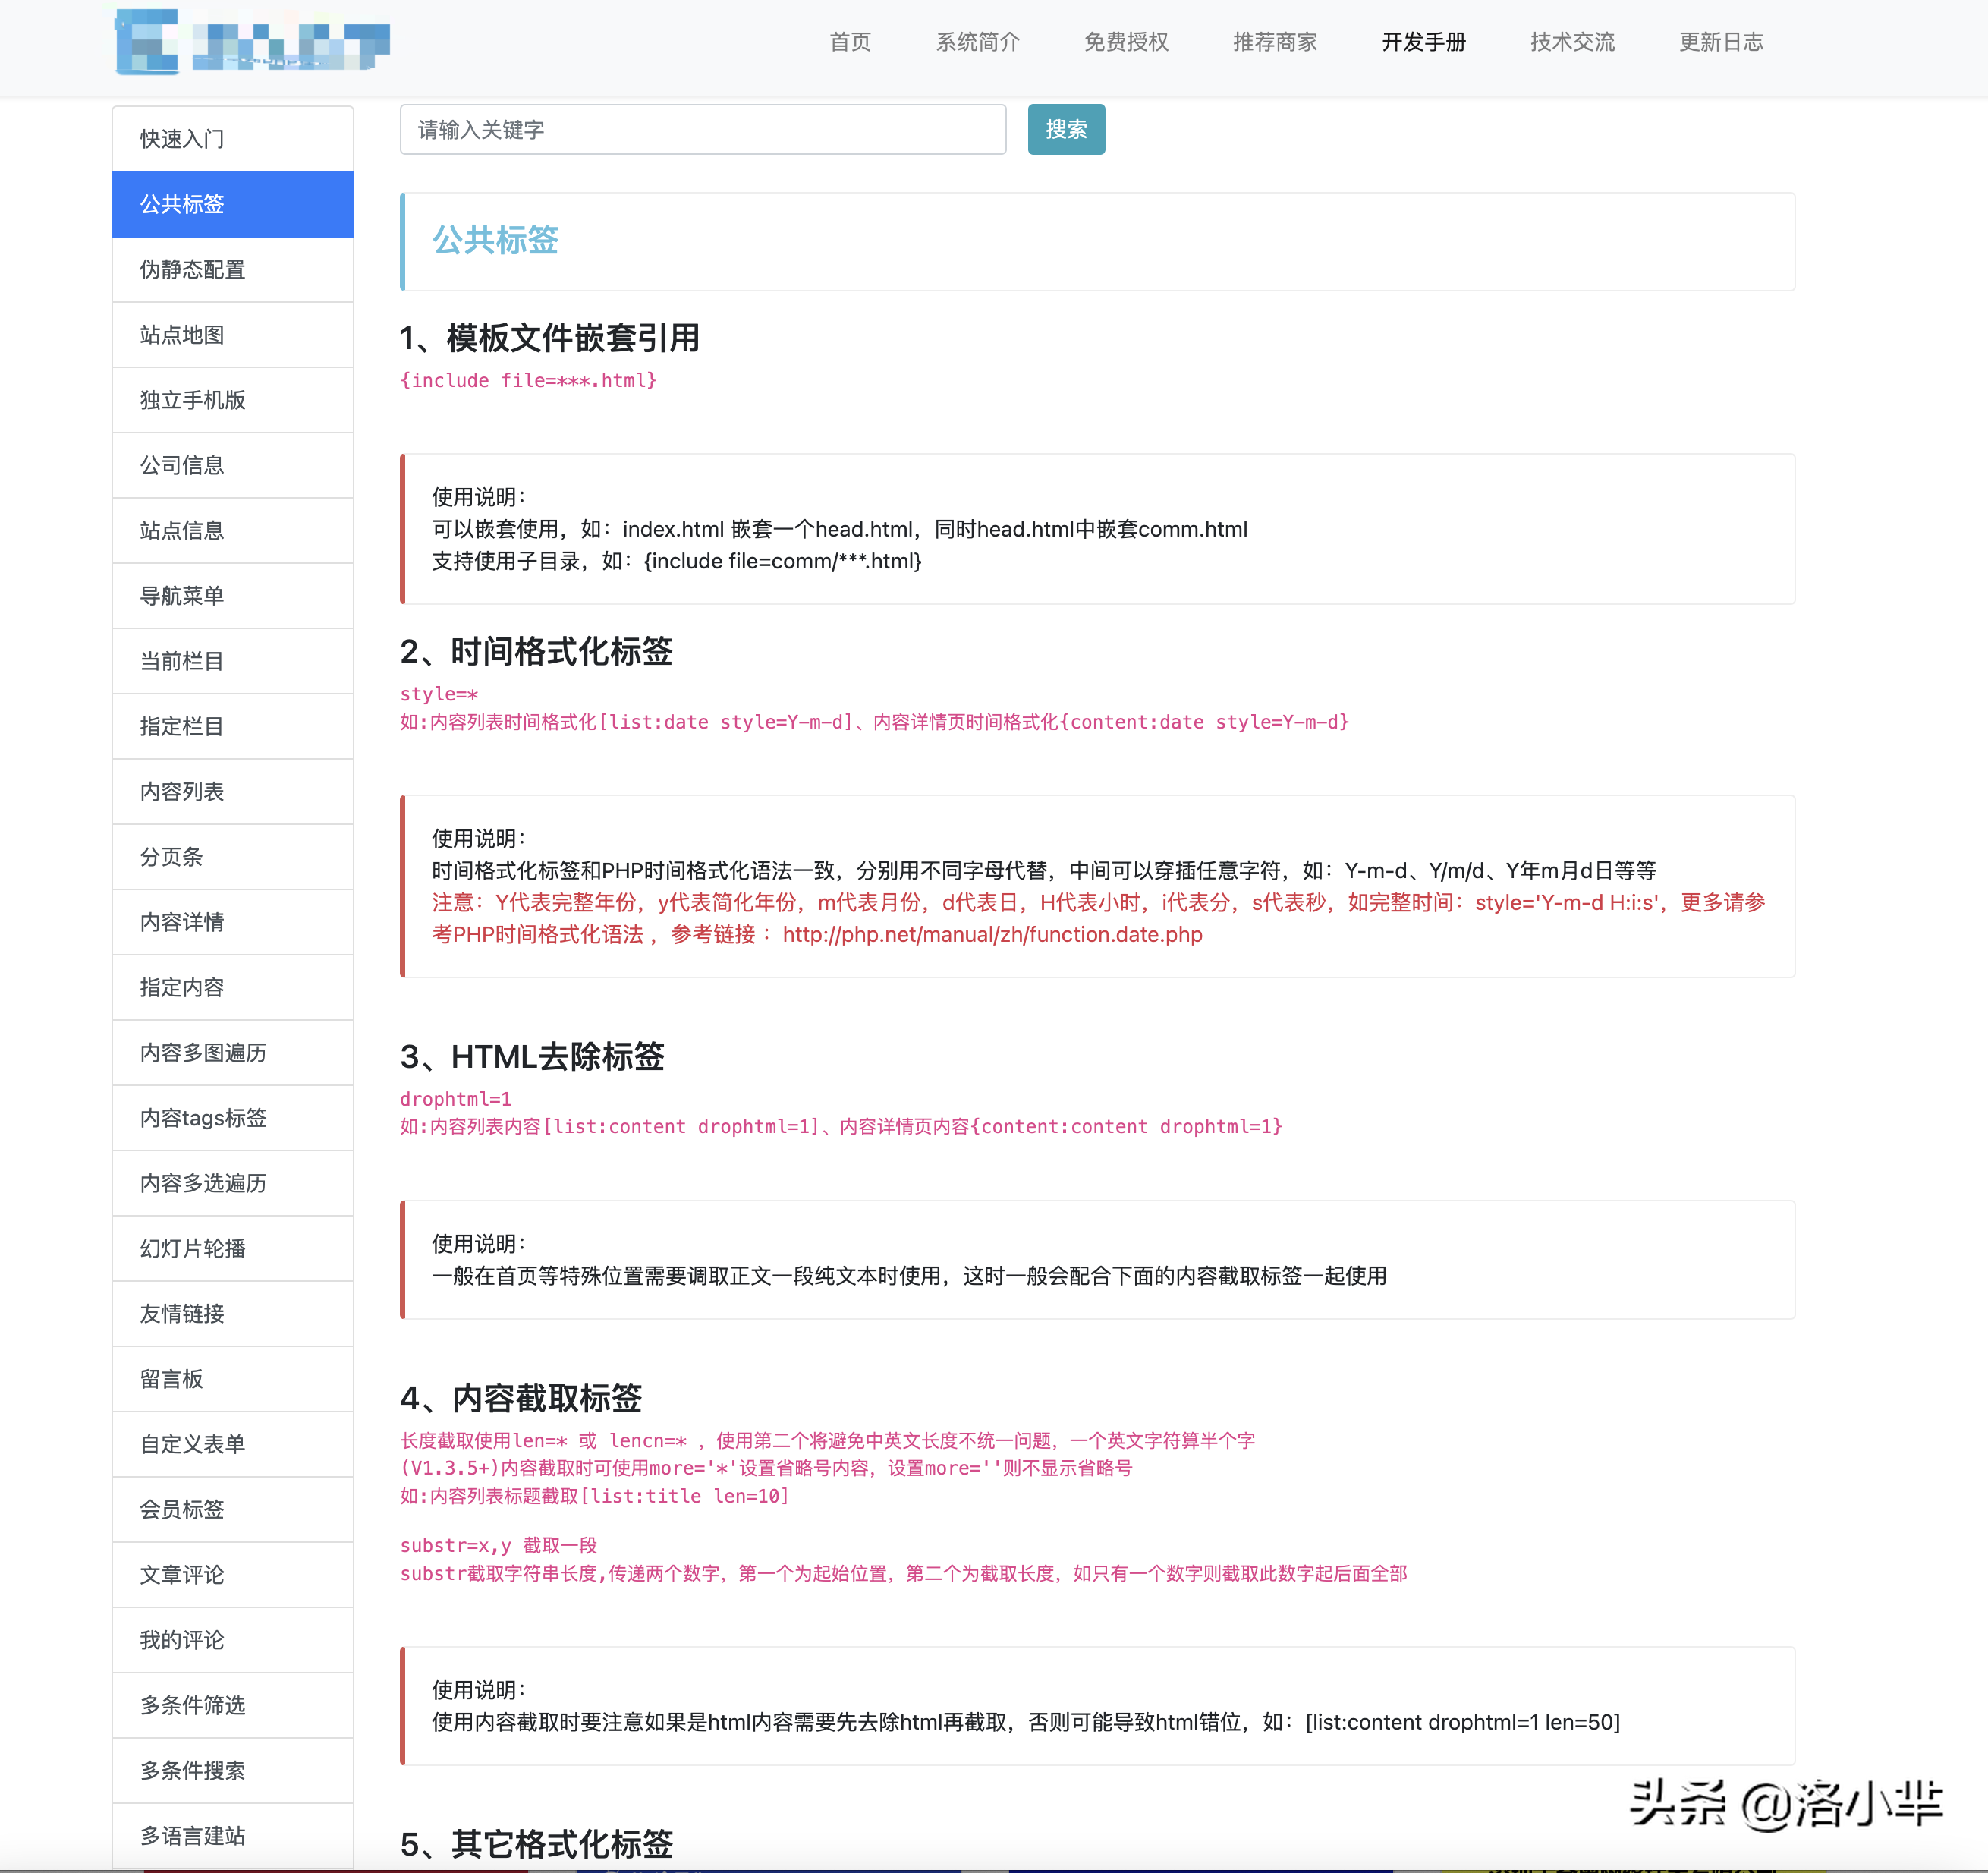
Task: Select 推荐商家 in the top menu
Action: click(1274, 42)
